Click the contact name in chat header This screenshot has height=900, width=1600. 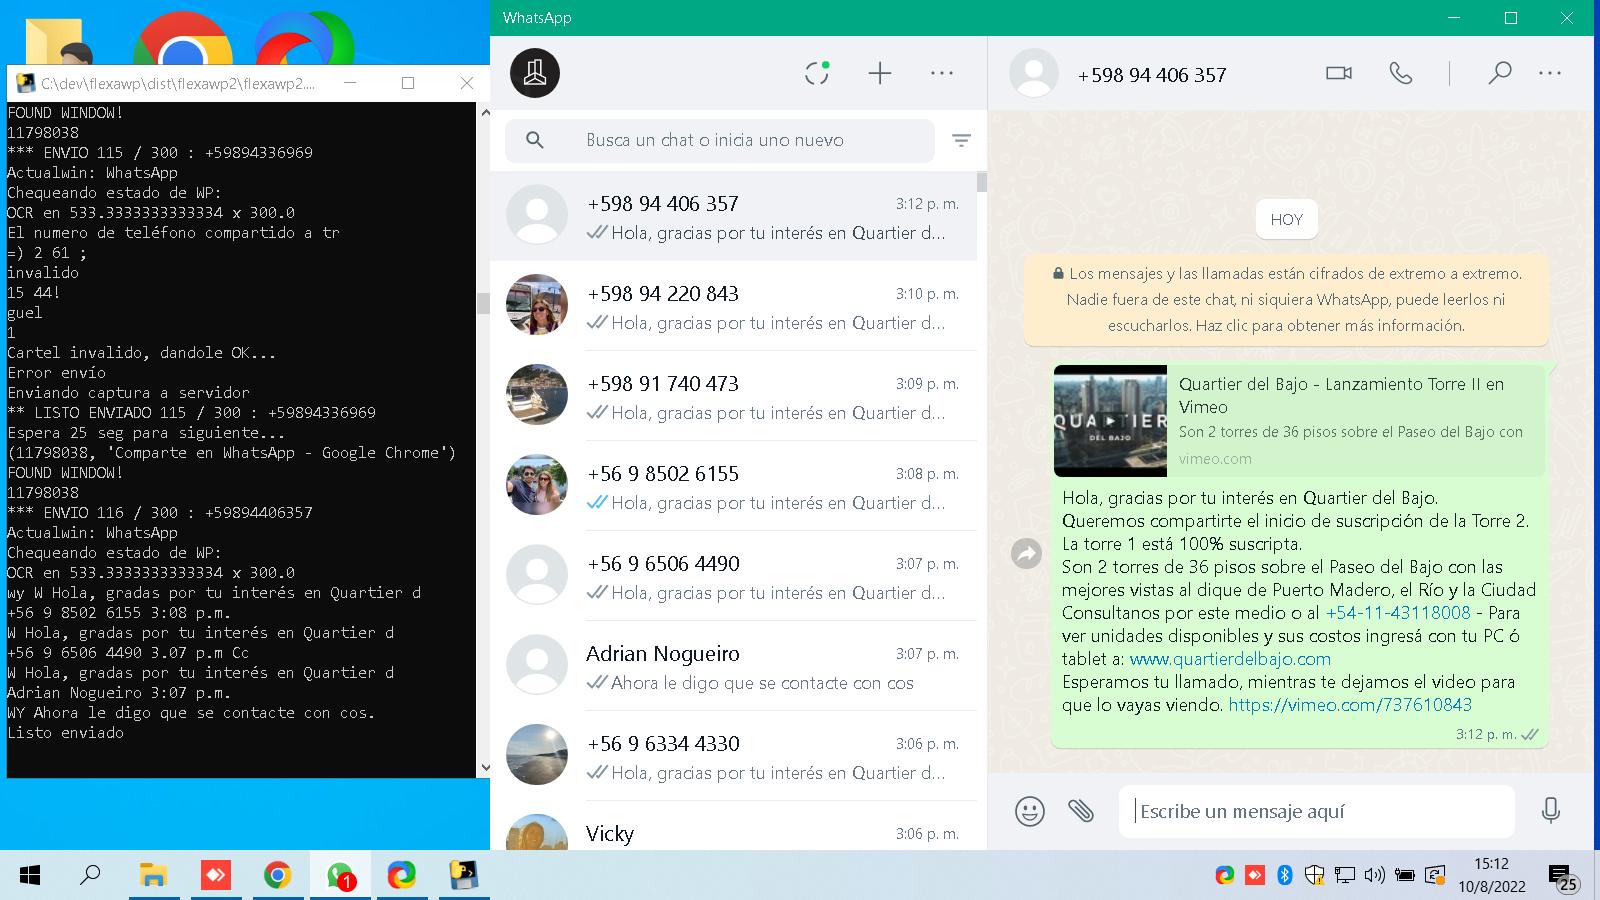pyautogui.click(x=1152, y=75)
